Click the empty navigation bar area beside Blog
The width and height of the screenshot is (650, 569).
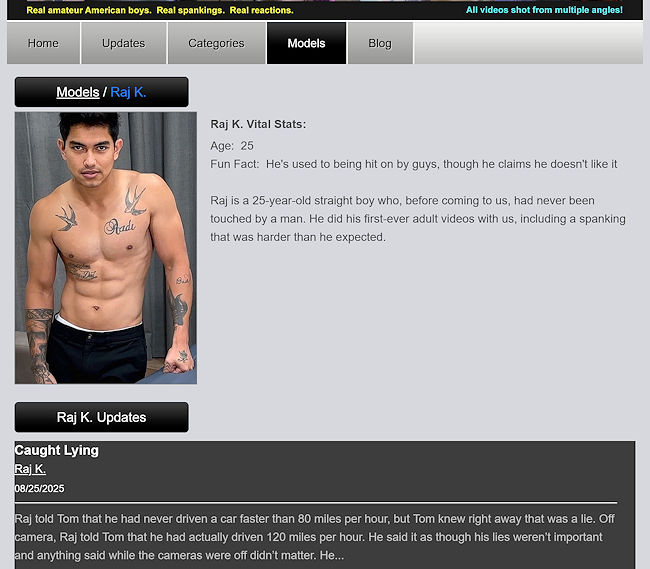tap(529, 43)
